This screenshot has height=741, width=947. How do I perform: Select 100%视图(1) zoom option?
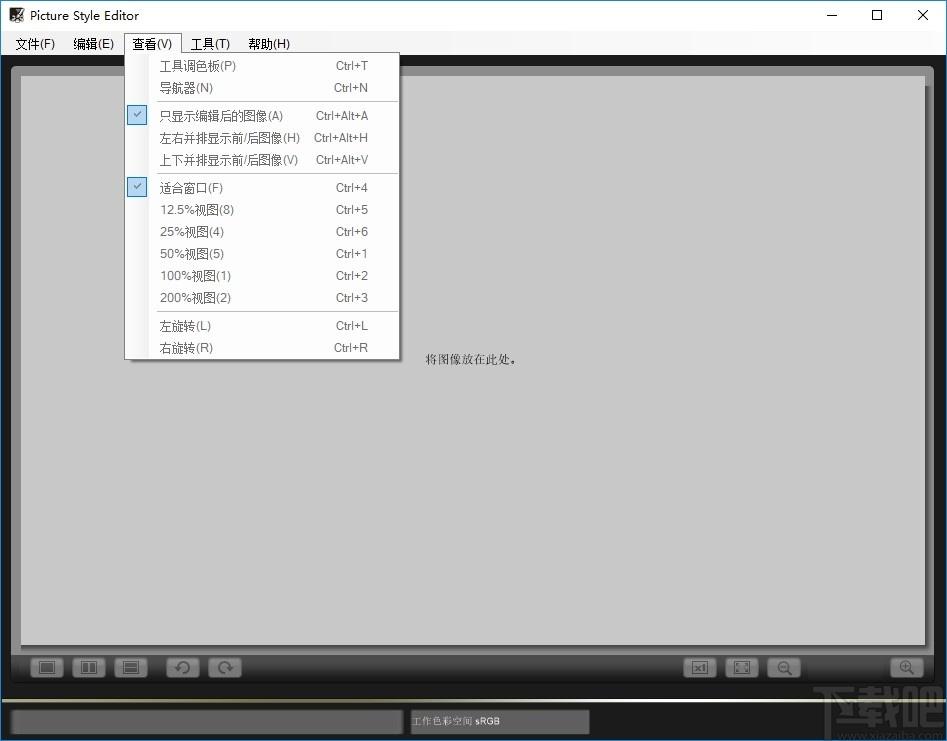262,275
